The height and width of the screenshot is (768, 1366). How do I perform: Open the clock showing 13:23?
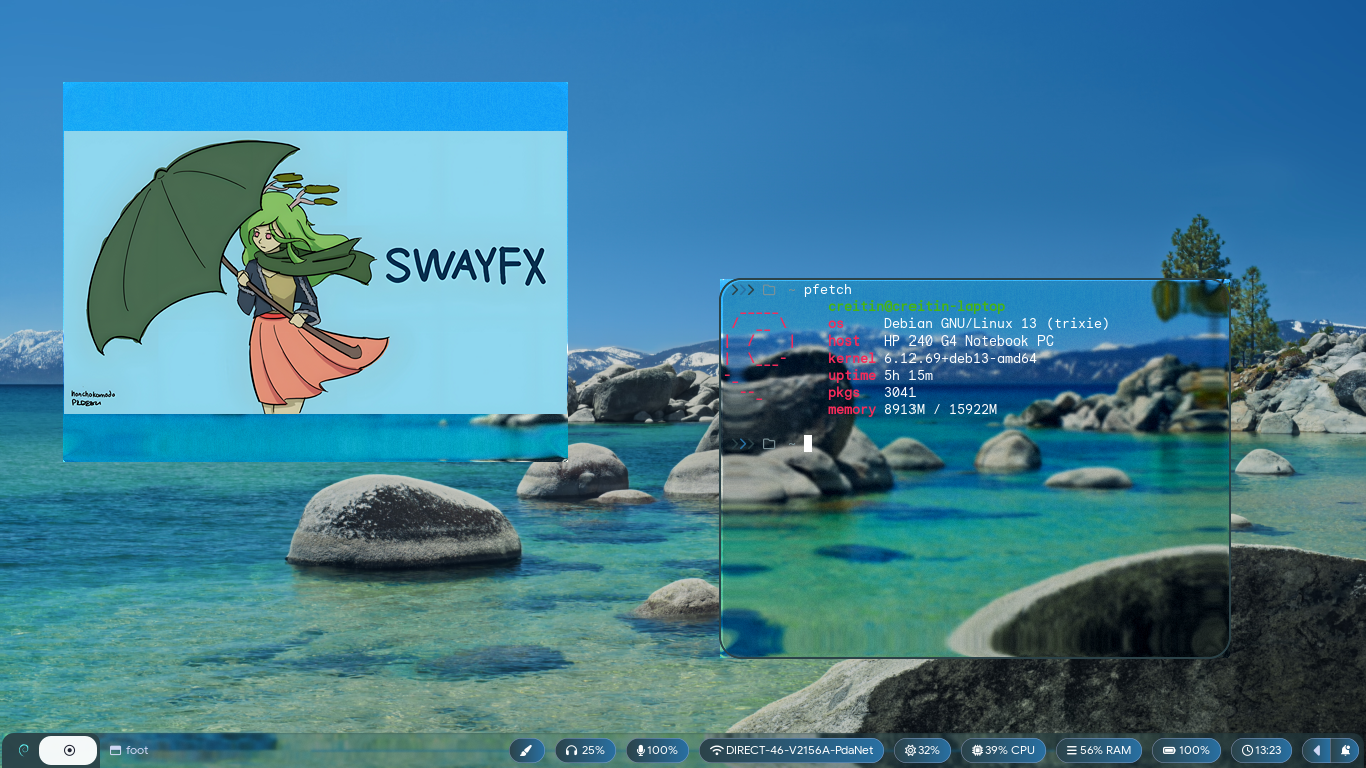[1261, 750]
